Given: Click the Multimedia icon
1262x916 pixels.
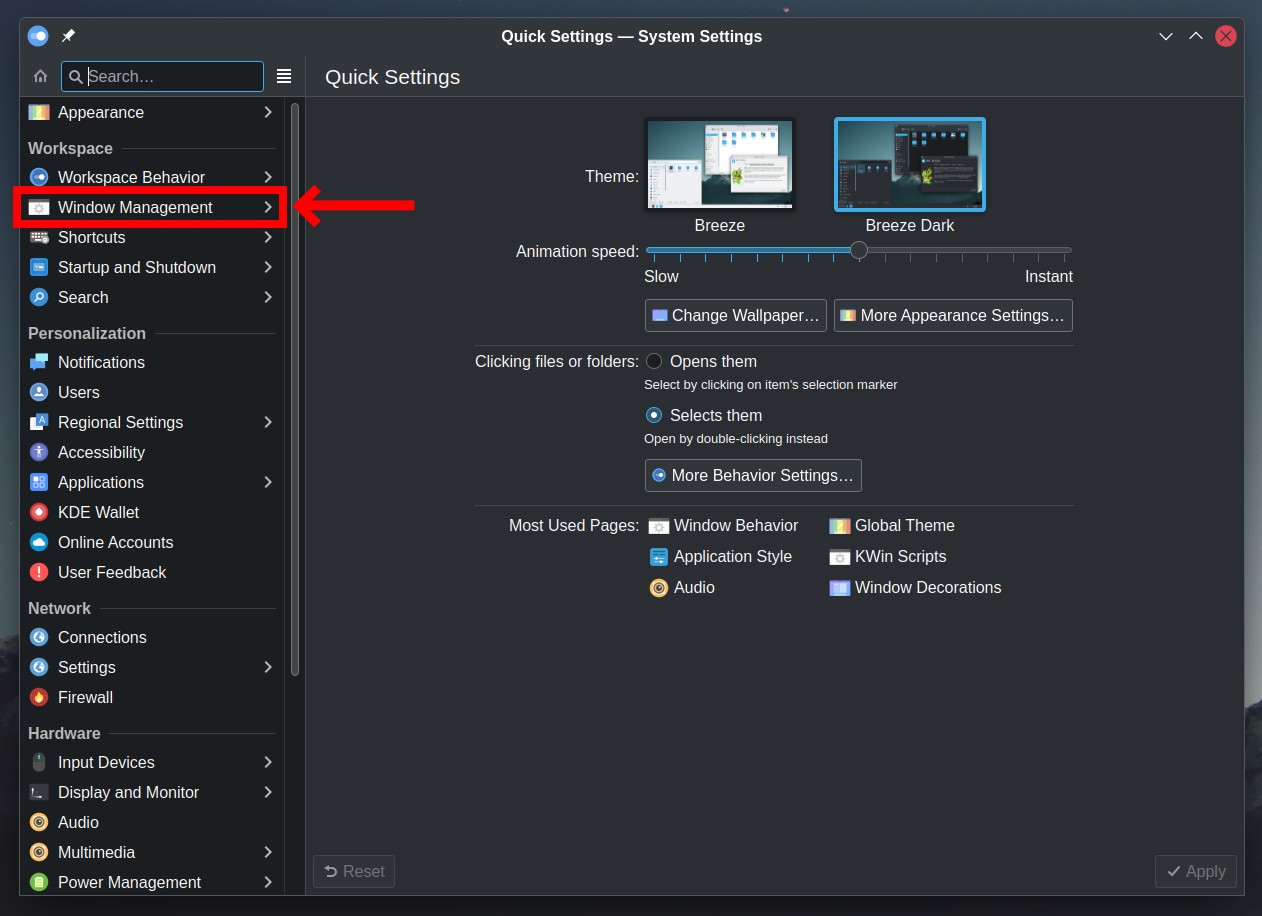Looking at the screenshot, I should [x=39, y=852].
